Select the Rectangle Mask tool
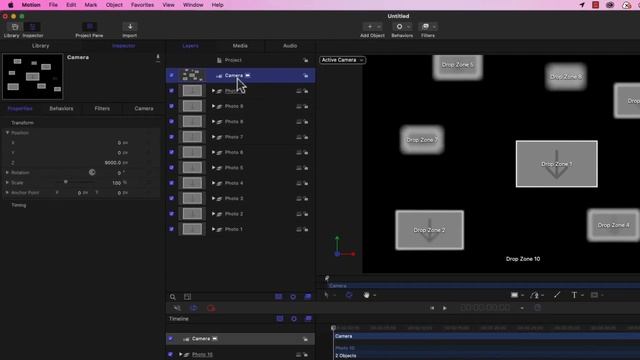 click(594, 295)
